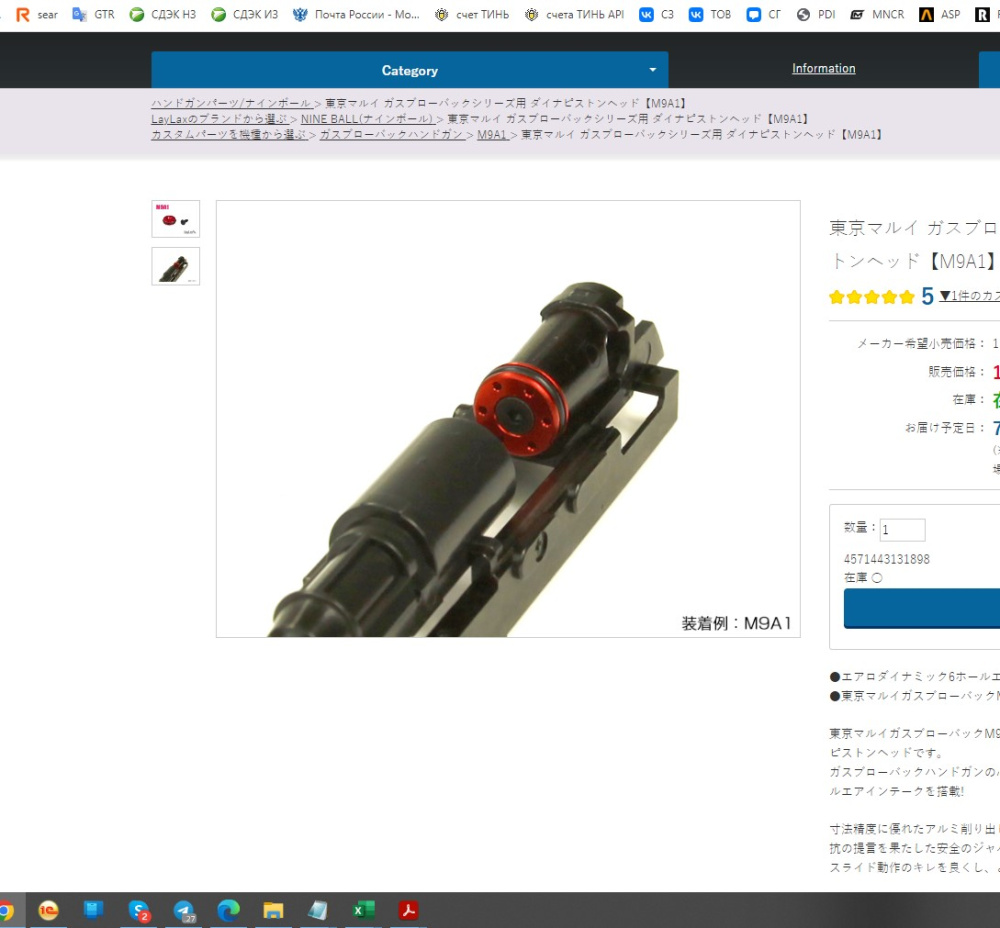Click the main M9A1 product image
Viewport: 1000px width, 928px height.
pyautogui.click(x=508, y=419)
